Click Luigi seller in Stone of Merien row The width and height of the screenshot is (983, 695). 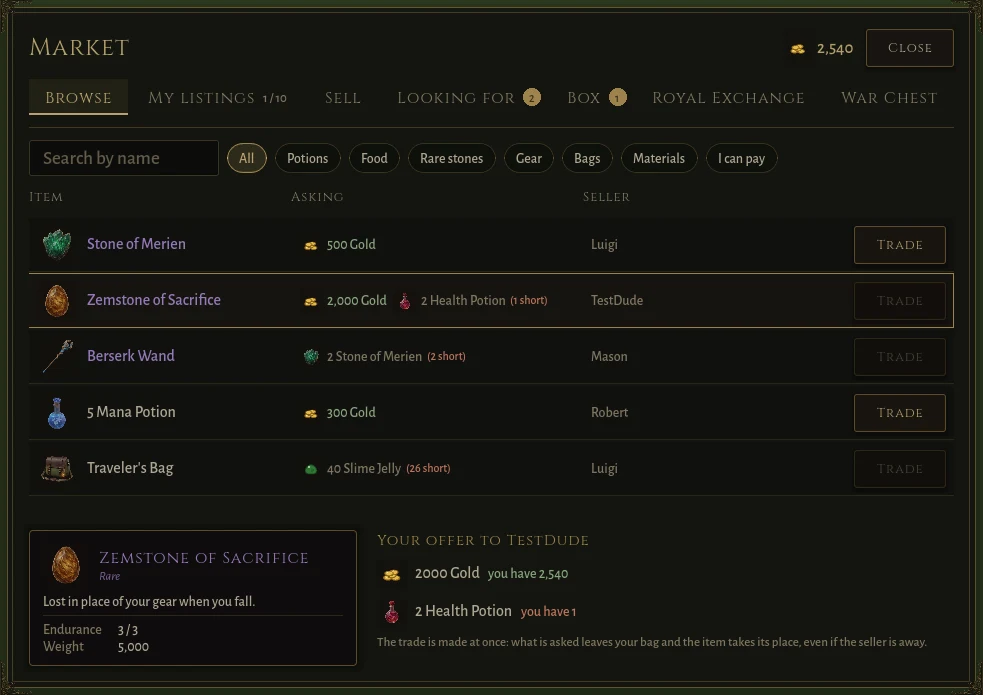coord(604,244)
